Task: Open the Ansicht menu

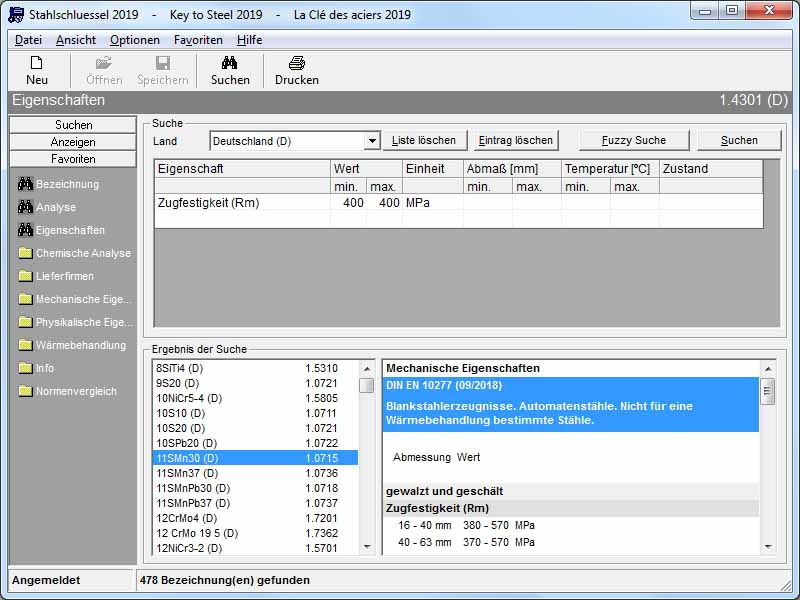Action: (76, 40)
